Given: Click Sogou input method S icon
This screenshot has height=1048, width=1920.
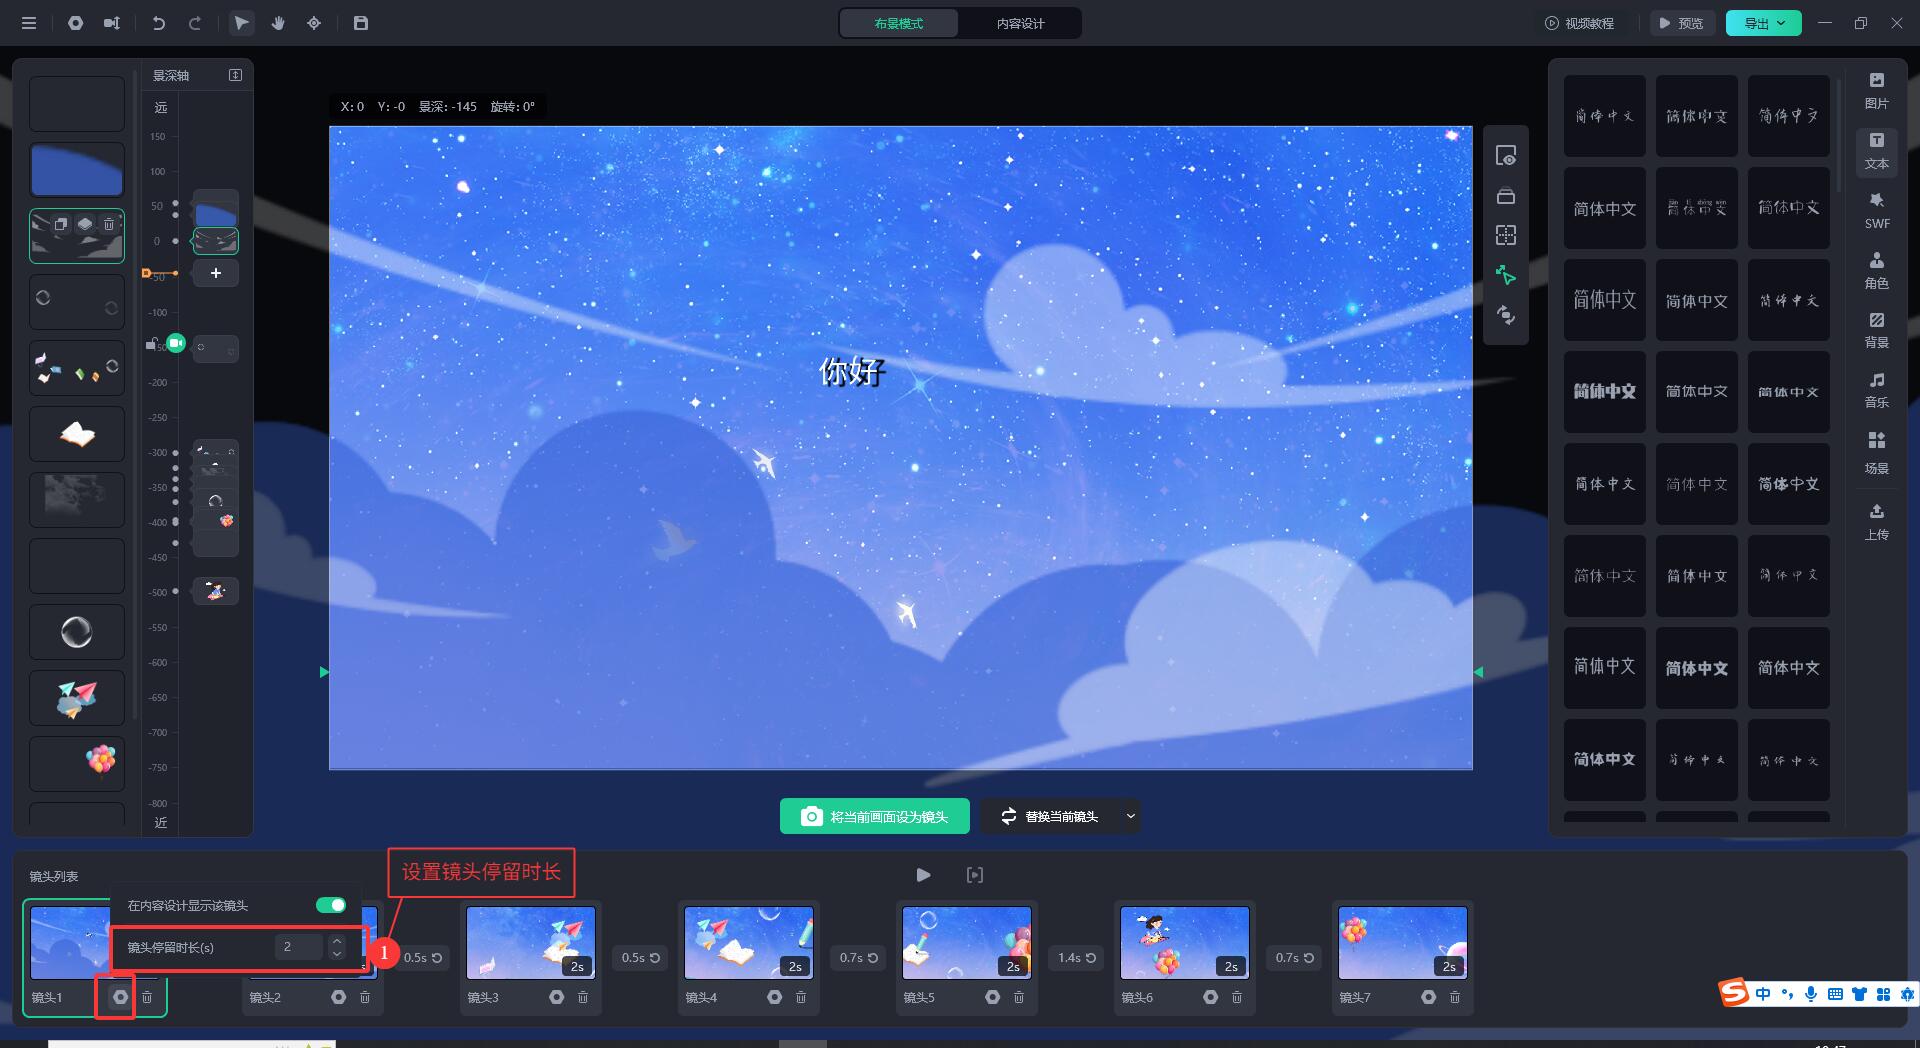Looking at the screenshot, I should coord(1734,992).
